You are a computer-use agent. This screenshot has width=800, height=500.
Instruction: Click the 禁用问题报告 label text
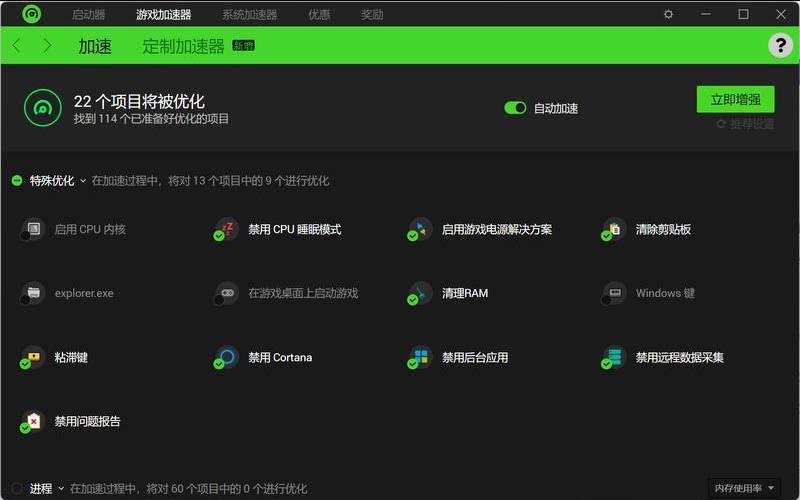87,421
